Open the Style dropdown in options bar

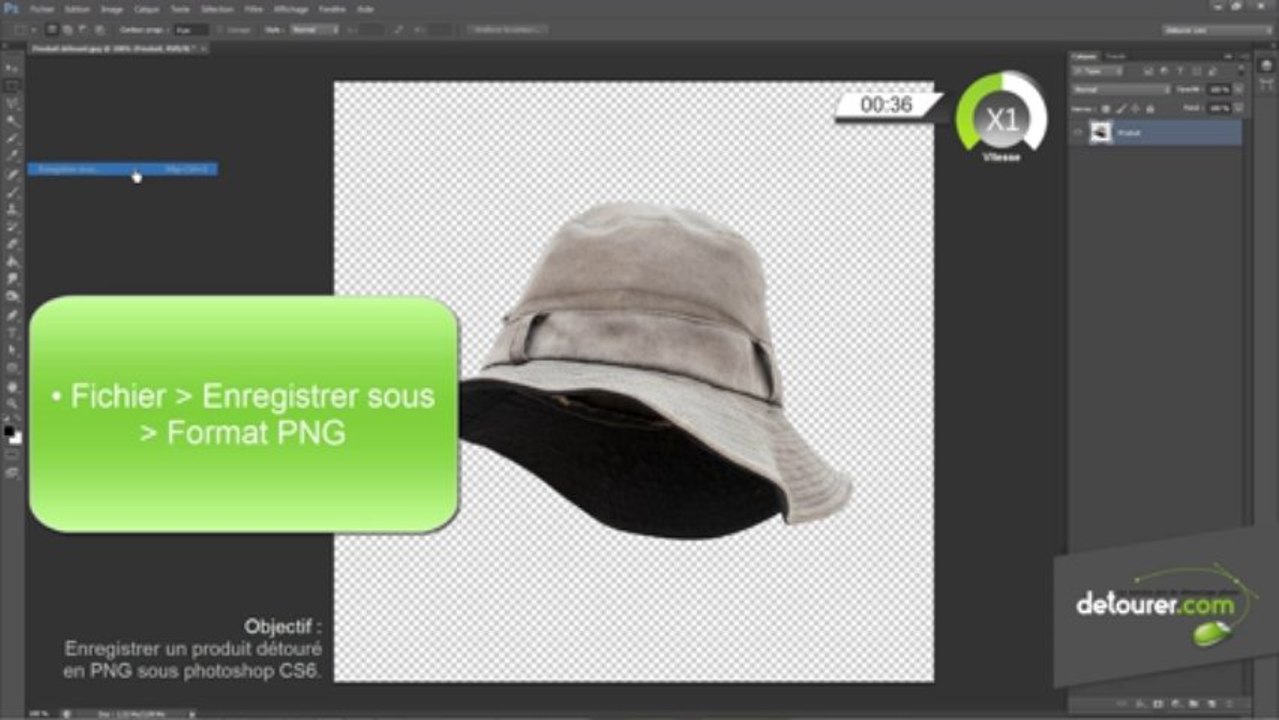coord(315,30)
